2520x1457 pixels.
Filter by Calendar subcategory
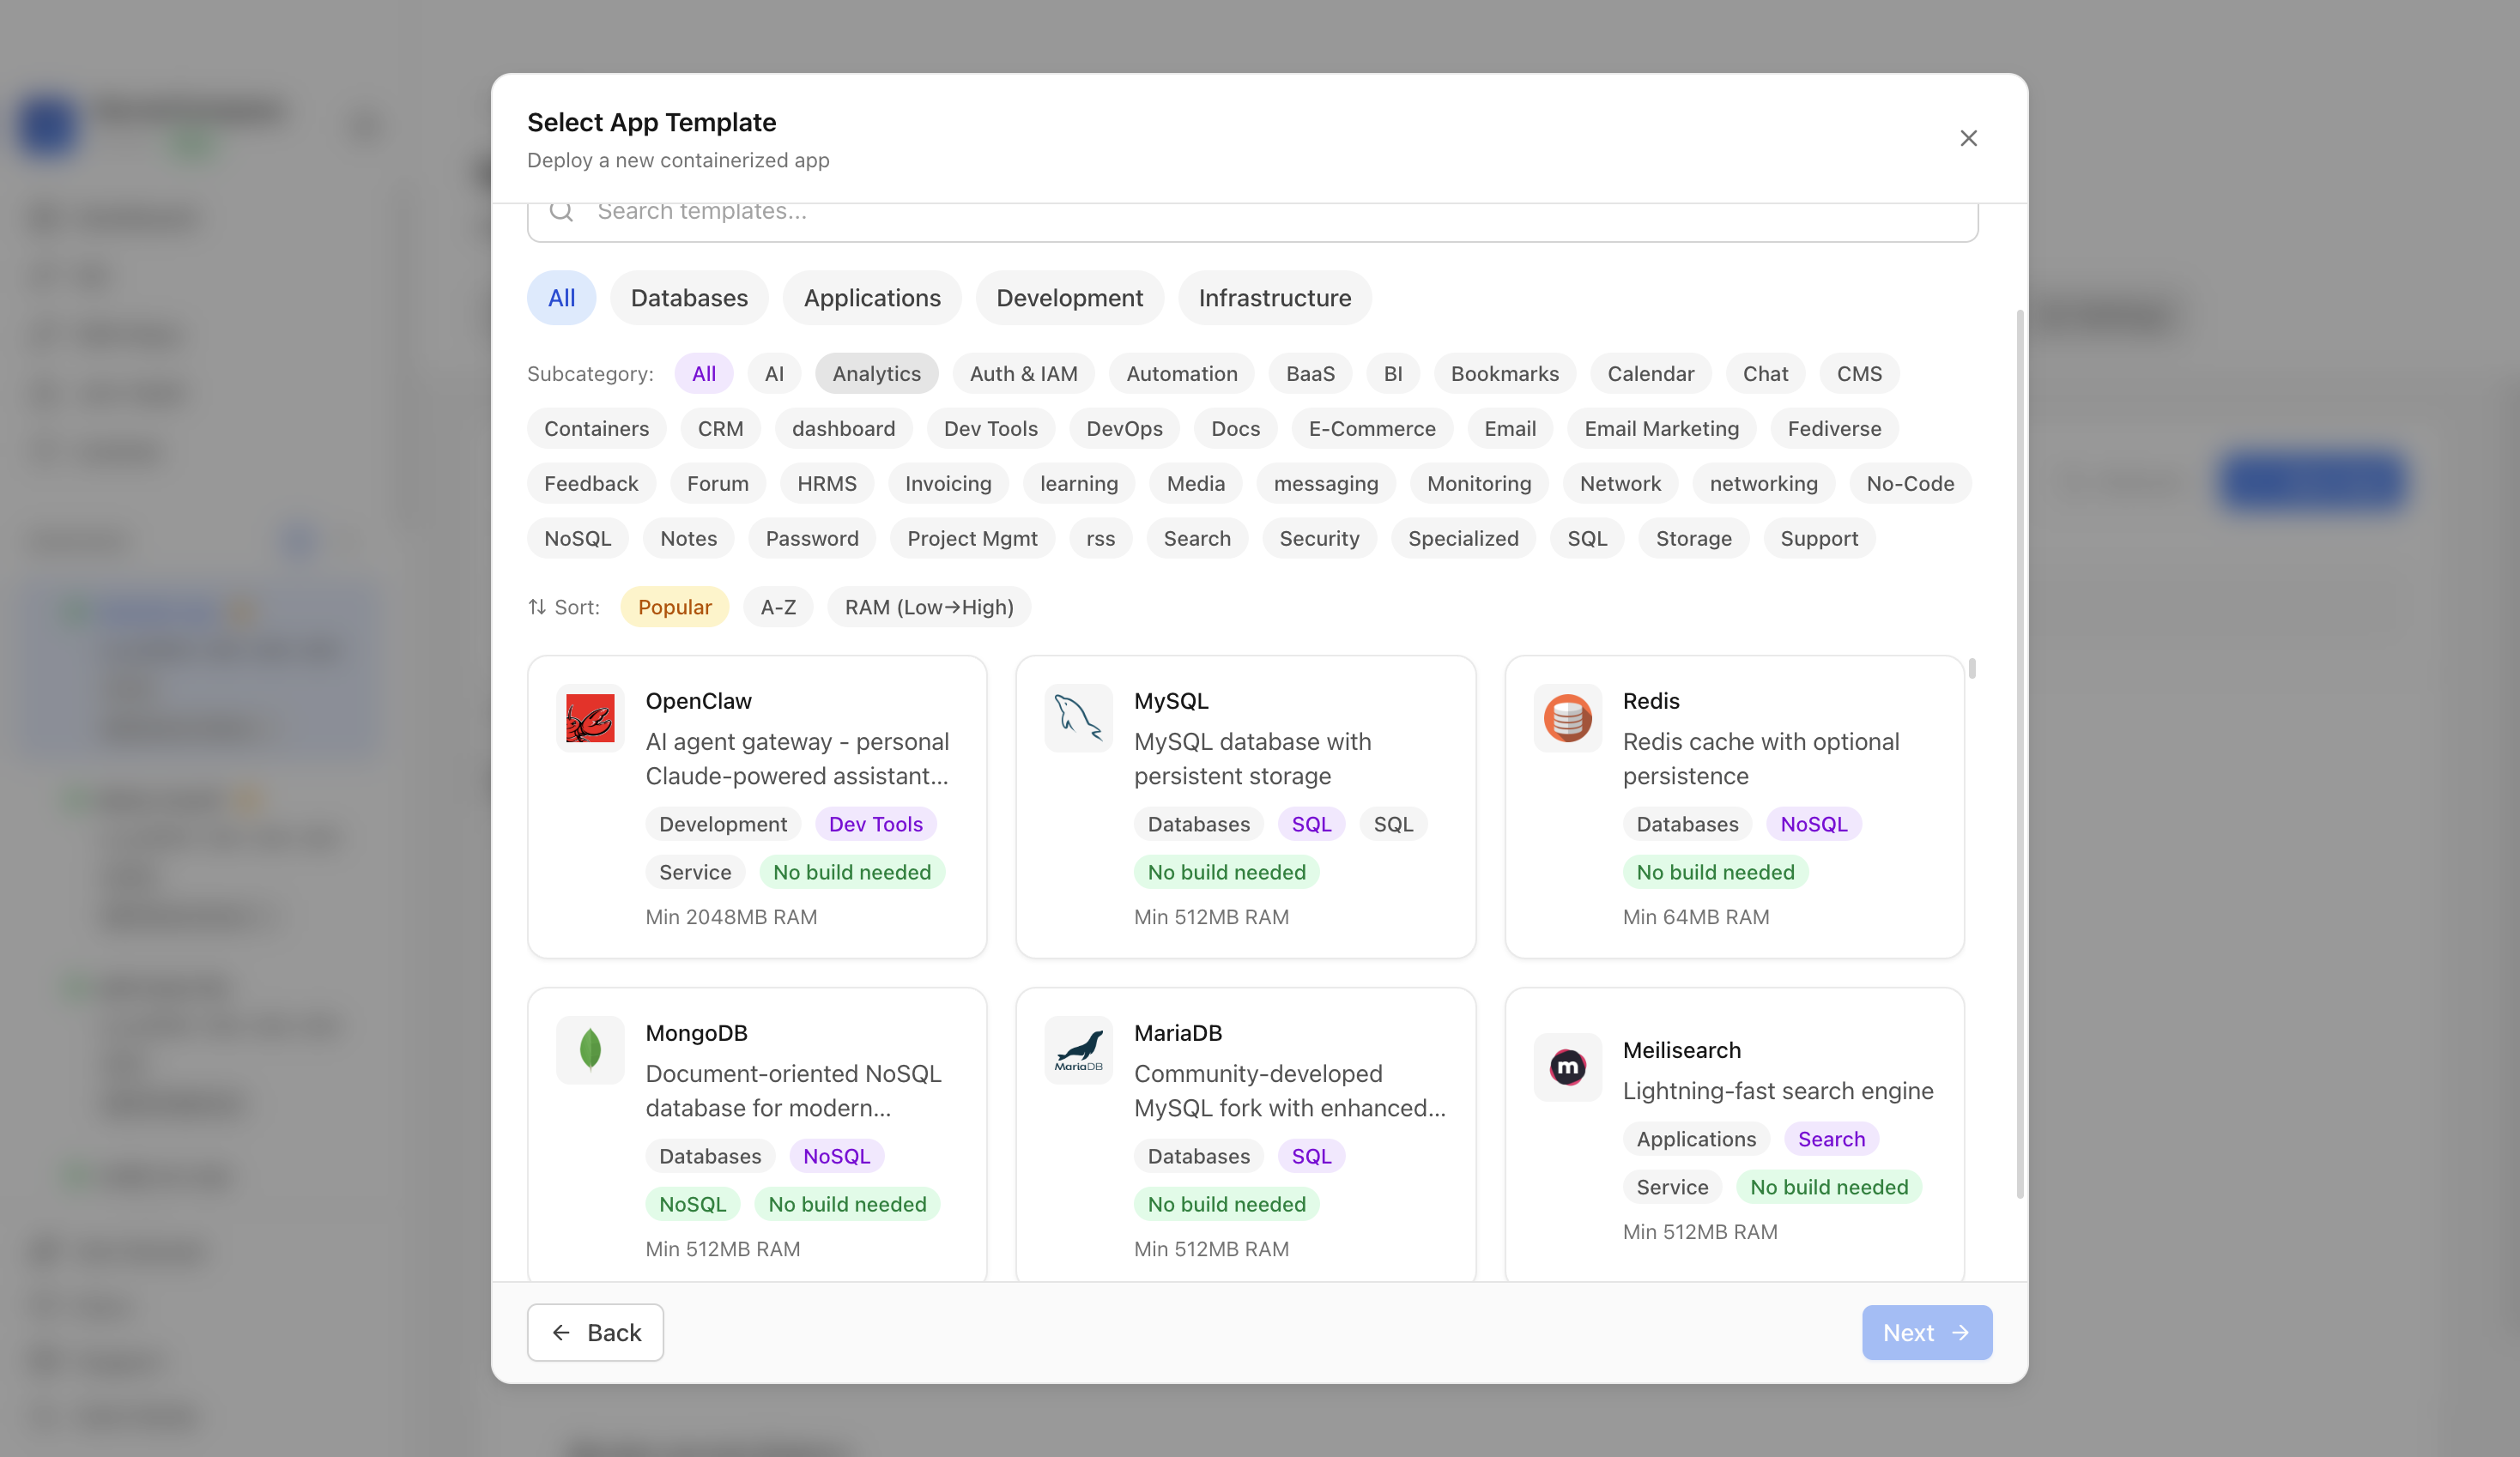click(1650, 373)
